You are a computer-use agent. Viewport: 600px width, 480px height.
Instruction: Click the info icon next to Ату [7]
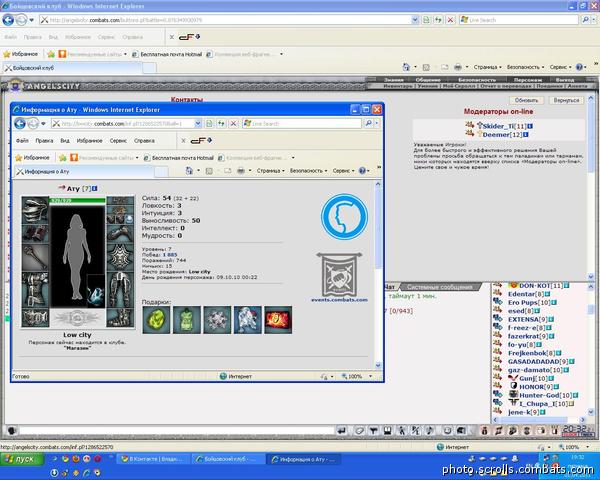point(95,188)
